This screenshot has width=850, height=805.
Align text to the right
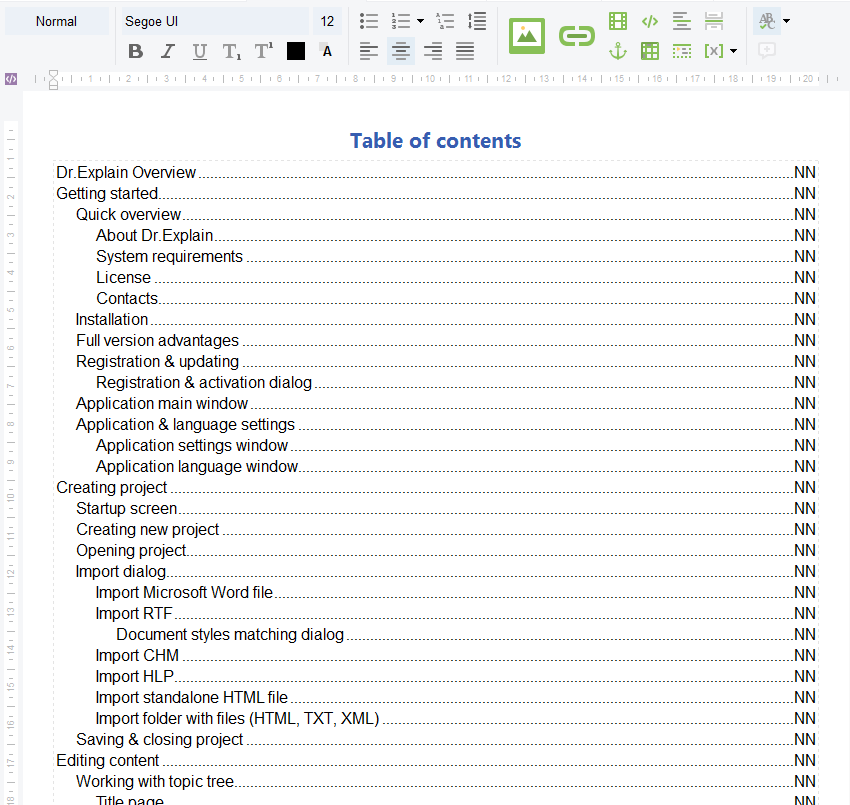pyautogui.click(x=433, y=51)
